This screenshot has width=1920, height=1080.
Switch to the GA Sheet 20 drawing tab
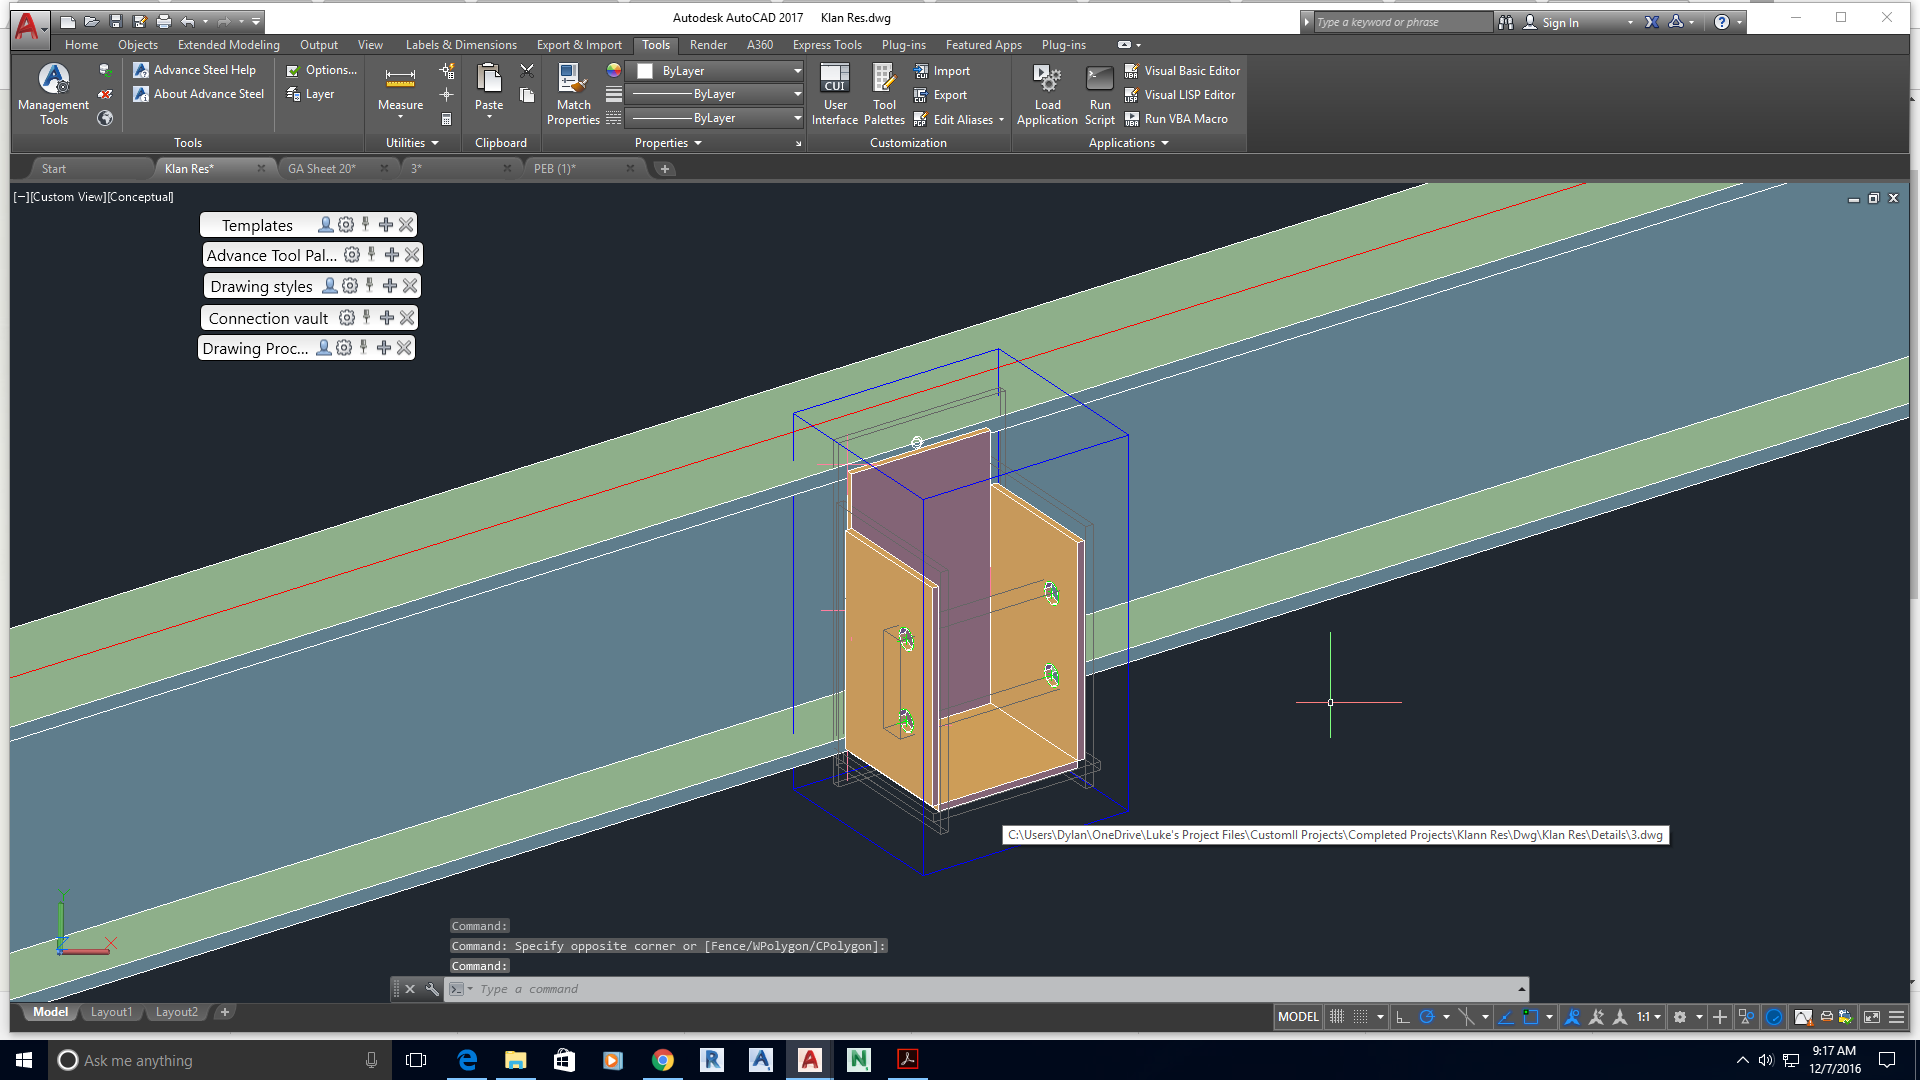[322, 168]
